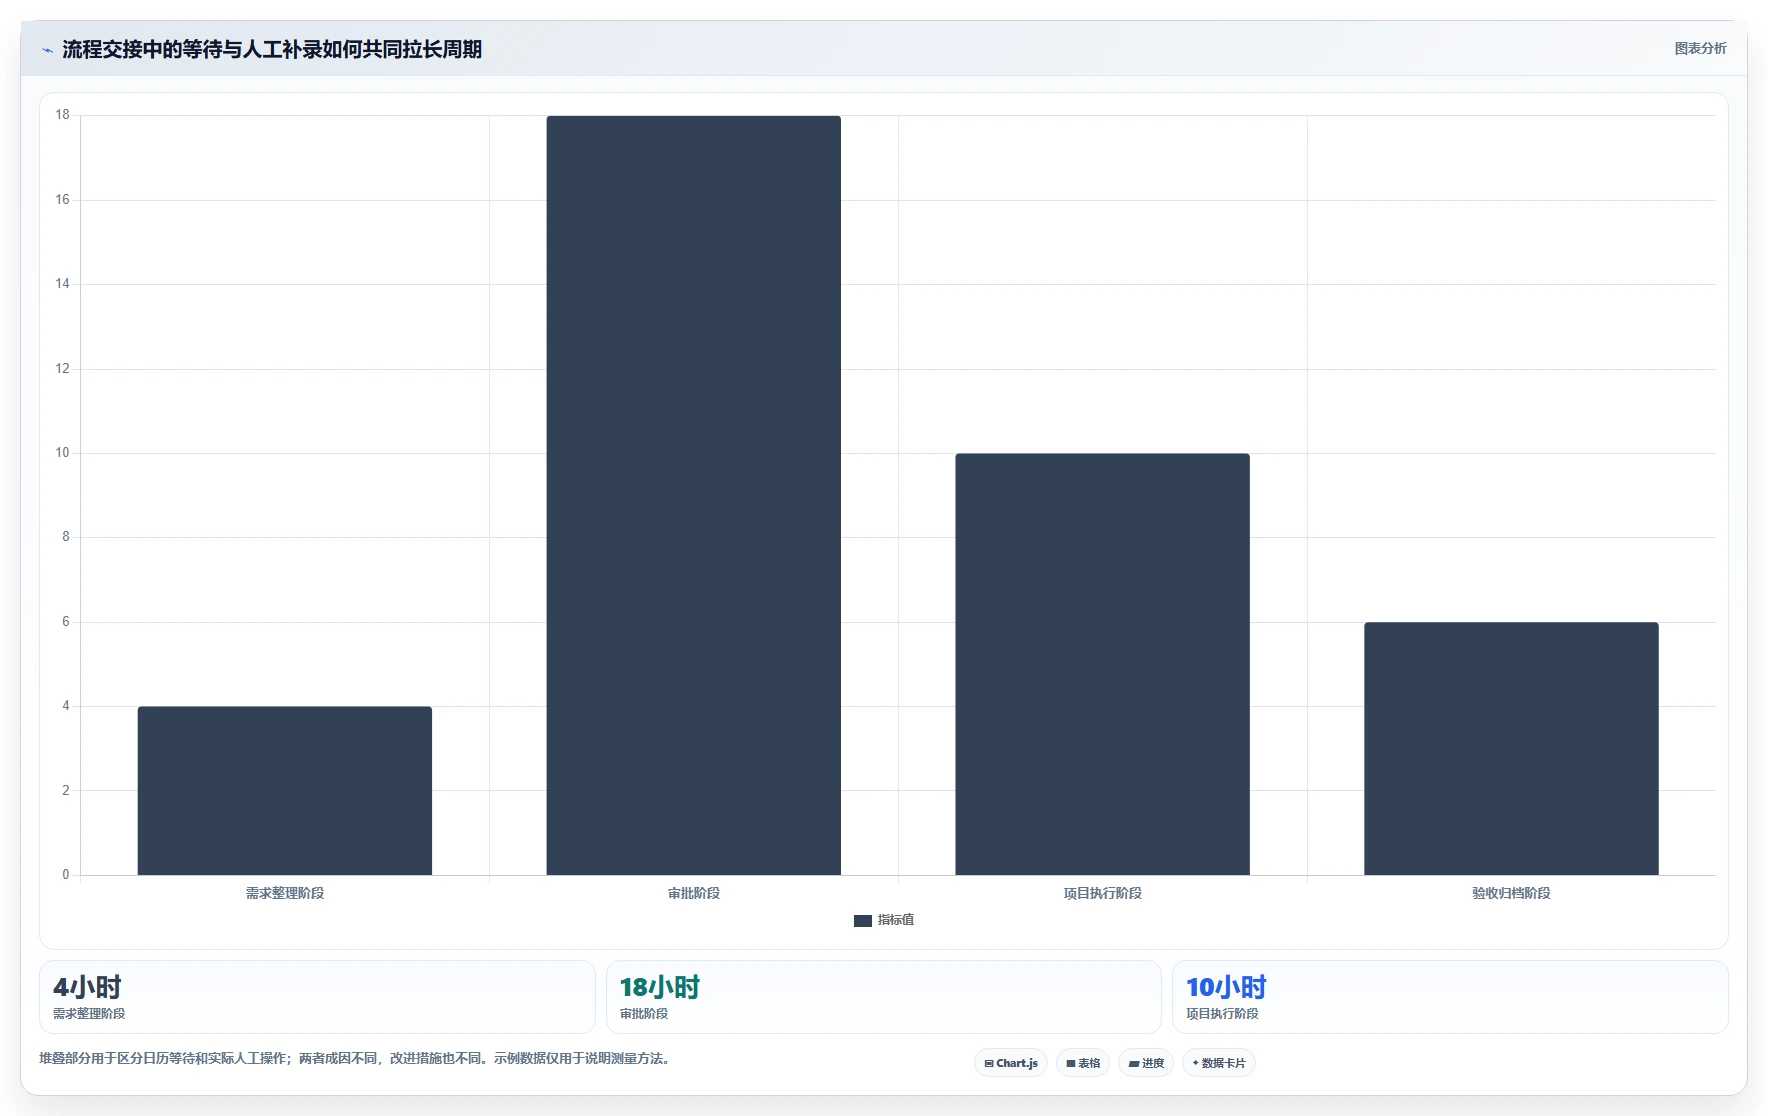Viewport: 1768px width, 1116px height.
Task: Click the 审批阶段 caption under 18小时
Action: pyautogui.click(x=644, y=1013)
